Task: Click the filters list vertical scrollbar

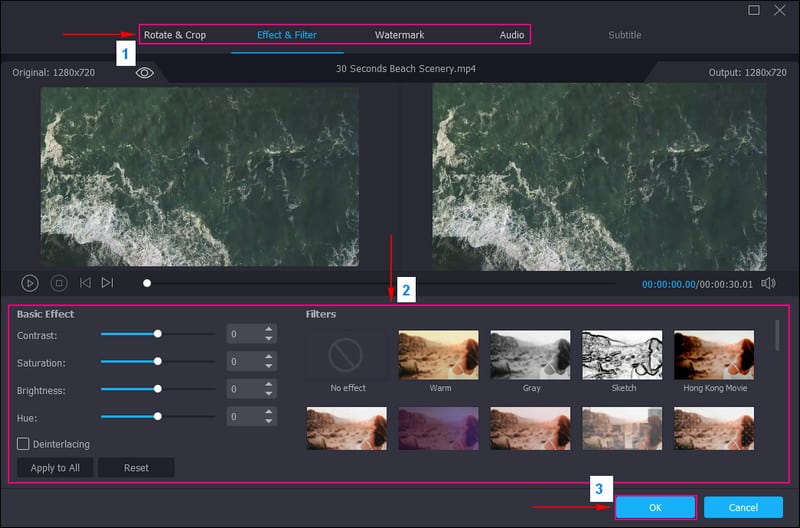Action: coord(777,336)
